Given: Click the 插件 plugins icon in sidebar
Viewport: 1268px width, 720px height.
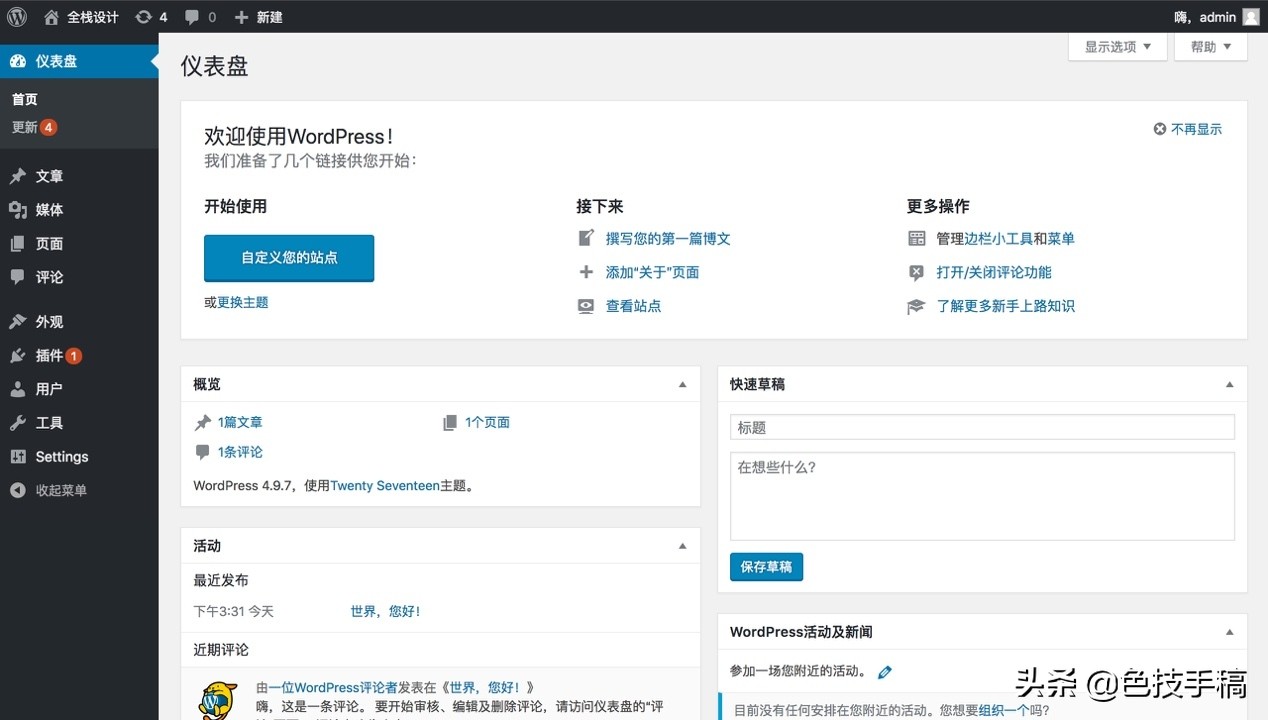Looking at the screenshot, I should pos(17,356).
